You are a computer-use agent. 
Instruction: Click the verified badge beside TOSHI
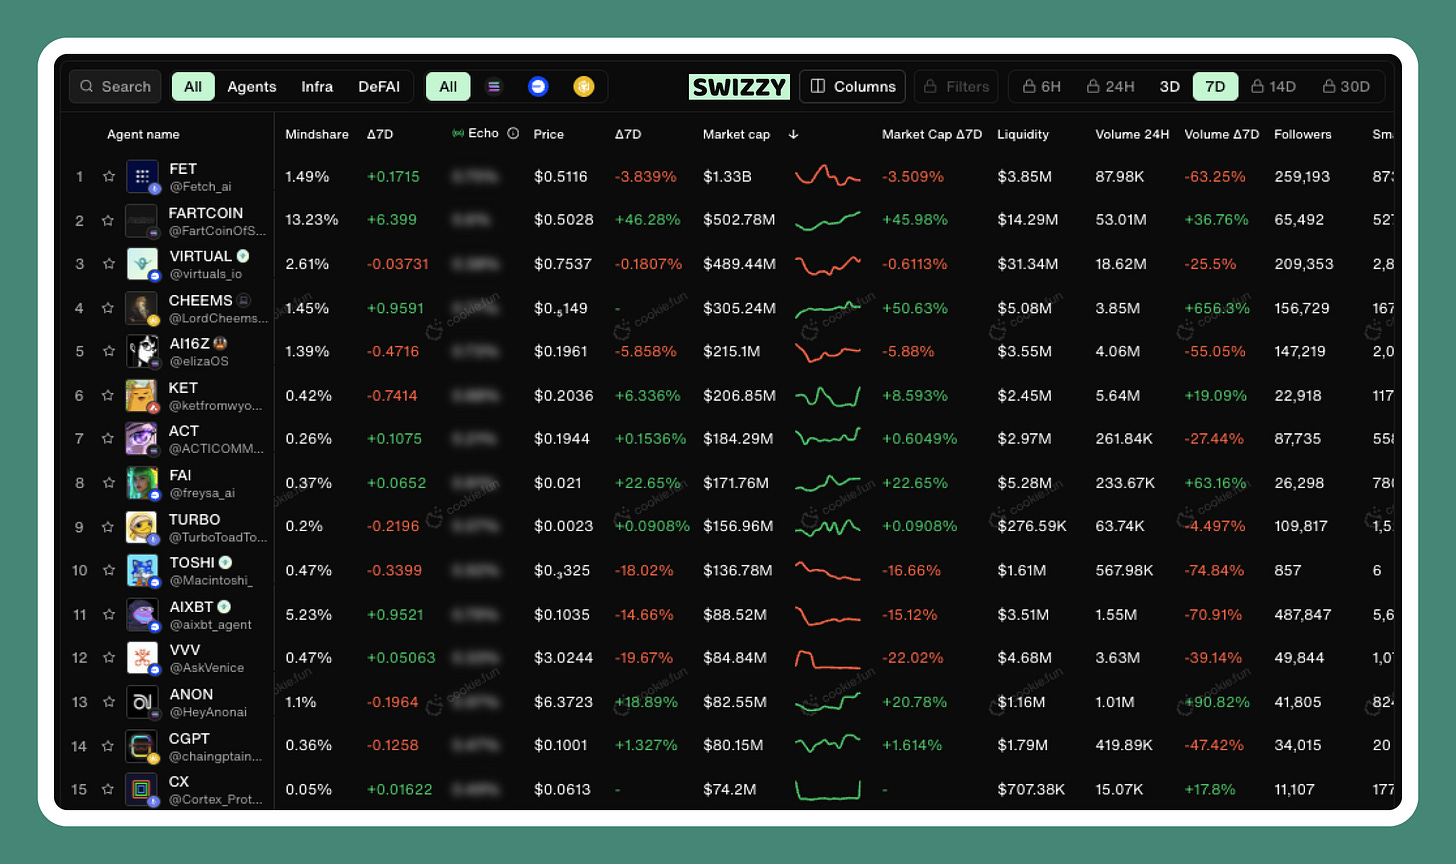226,562
